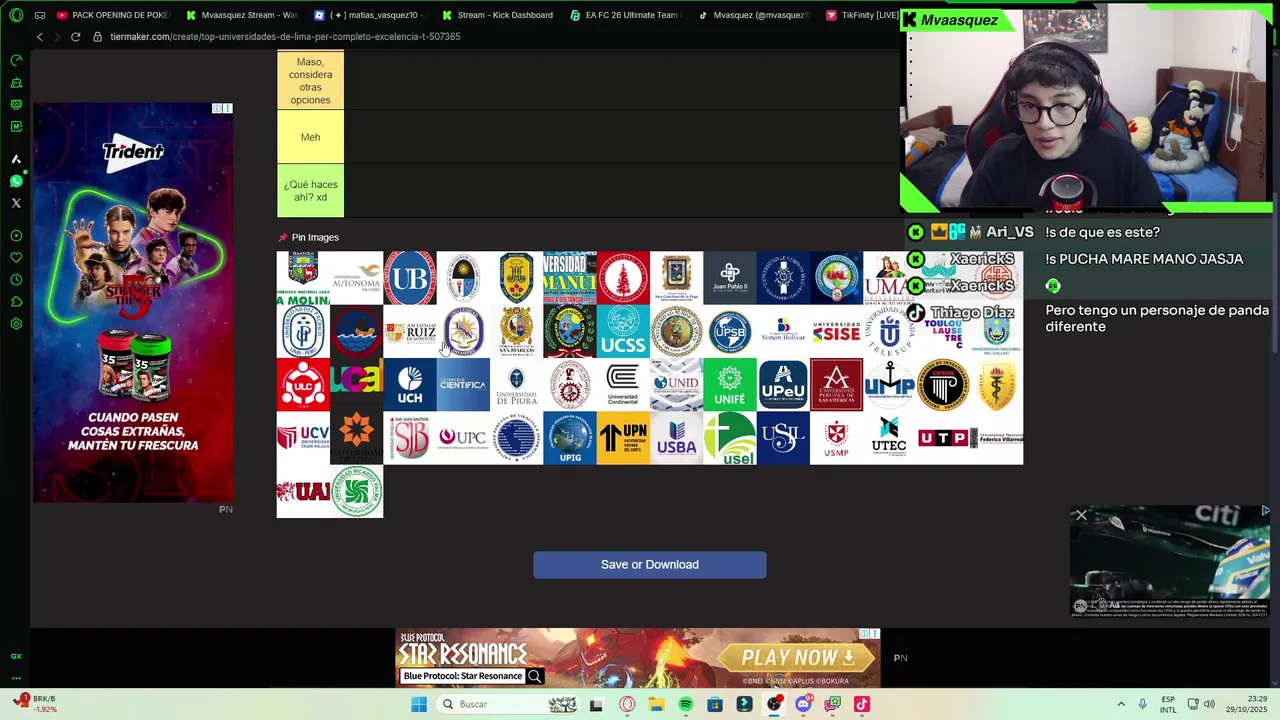Select the UCSS university logo tile
Image resolution: width=1280 pixels, height=720 pixels.
[623, 331]
